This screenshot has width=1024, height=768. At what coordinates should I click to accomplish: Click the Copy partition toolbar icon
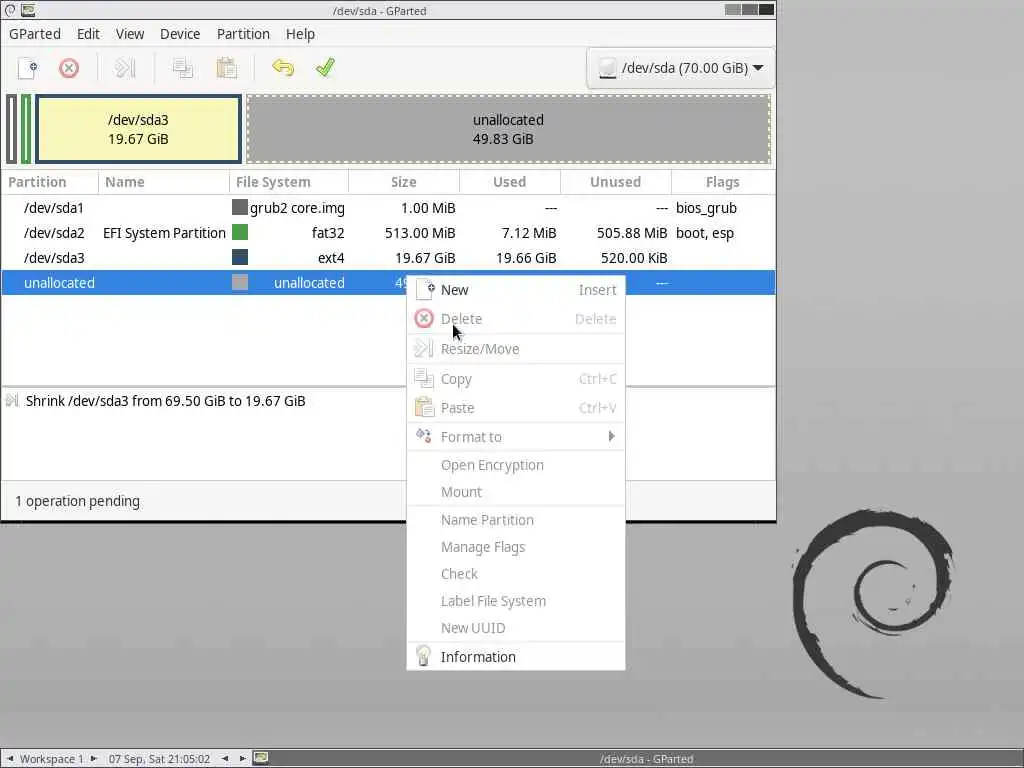tap(183, 68)
